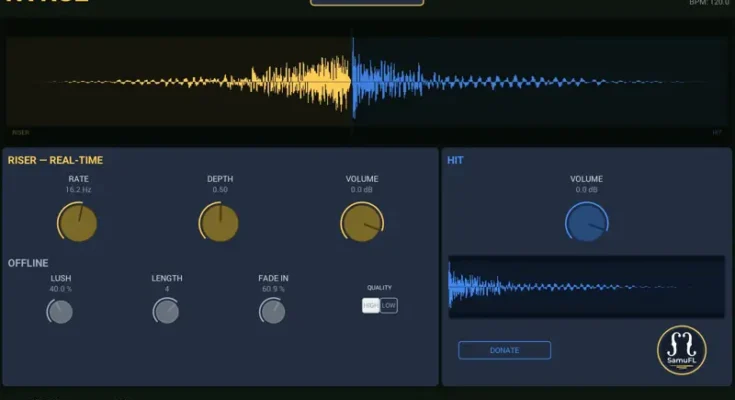Image resolution: width=735 pixels, height=400 pixels.
Task: Click the 40.0 % lush value
Action: 60,289
